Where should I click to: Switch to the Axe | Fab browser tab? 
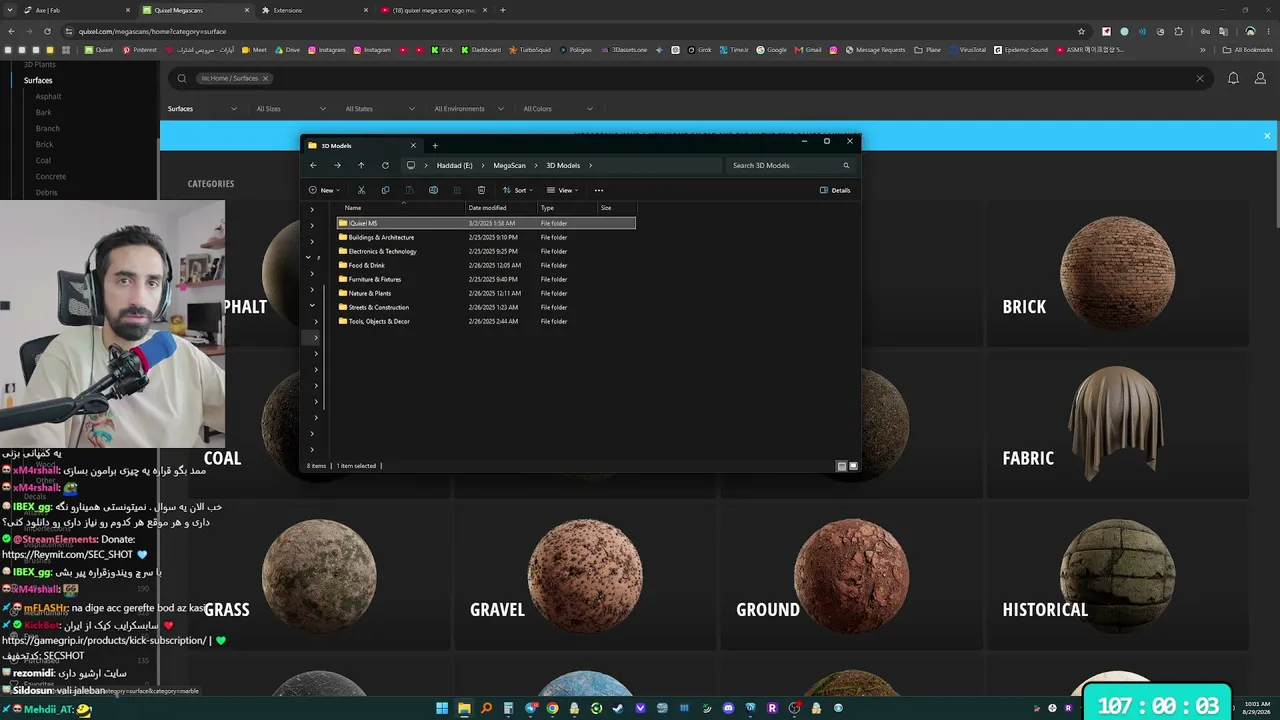77,10
